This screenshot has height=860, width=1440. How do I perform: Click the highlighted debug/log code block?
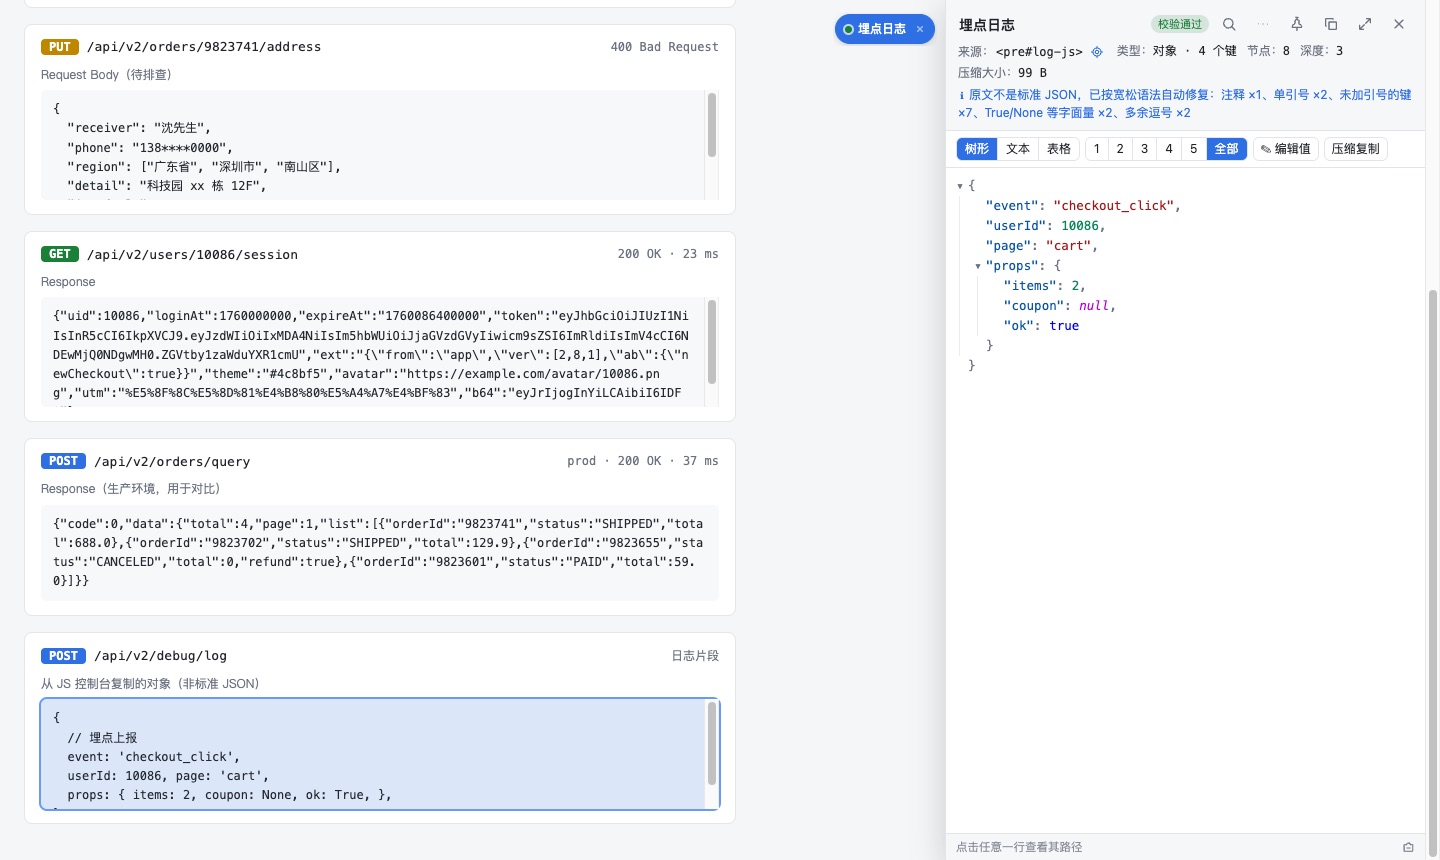point(380,754)
